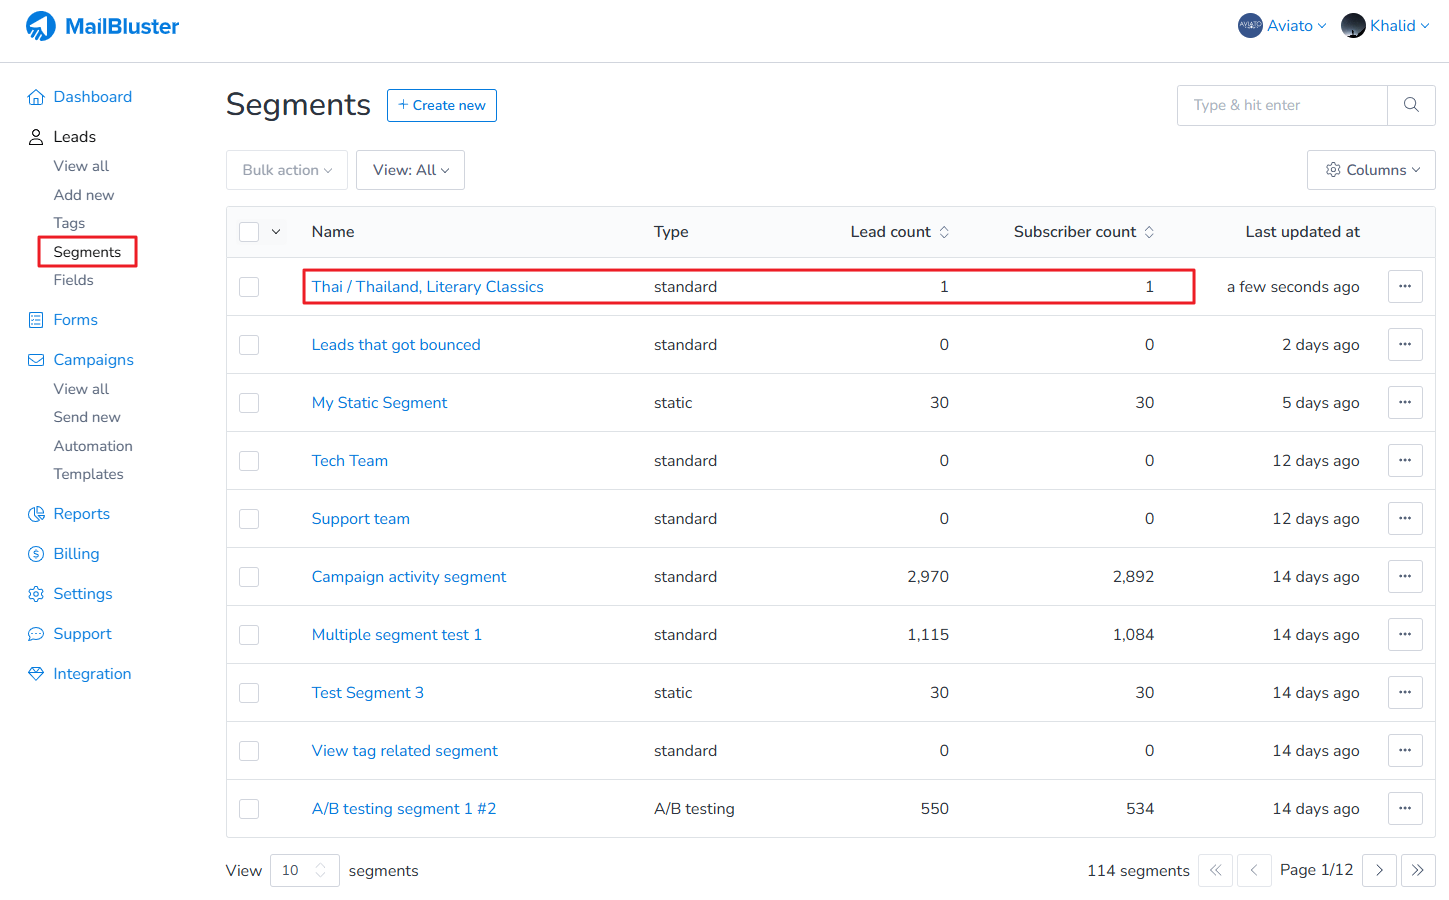Screen dimensions: 1449x900
Task: Go to the next page arrow
Action: point(1379,870)
